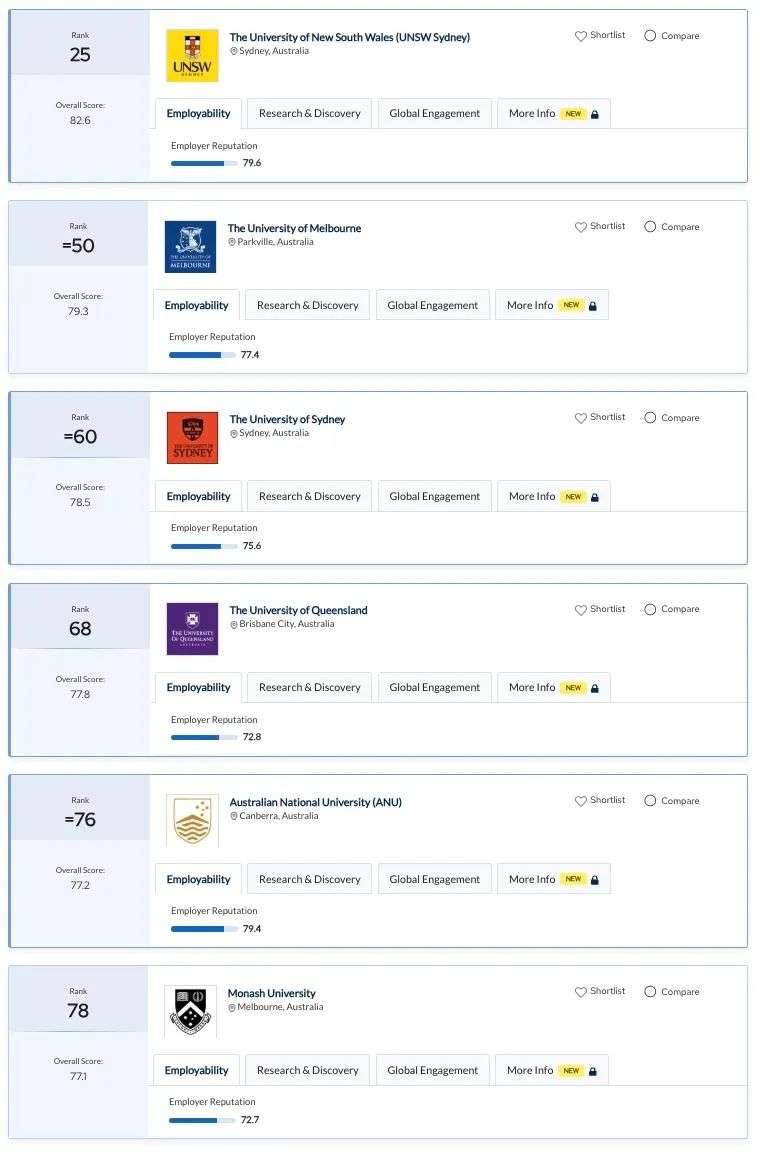Viewport: 760px width, 1152px height.
Task: Open The University of Sydney title link
Action: (x=287, y=420)
